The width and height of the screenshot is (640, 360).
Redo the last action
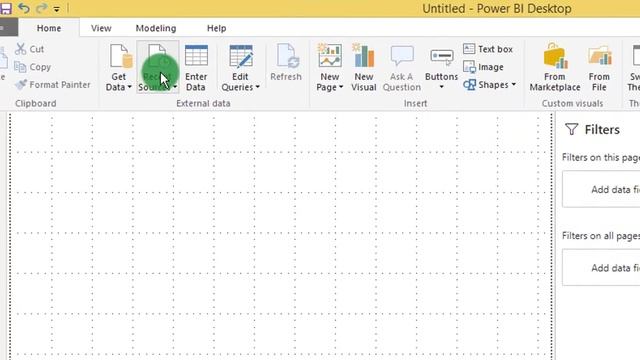coord(41,8)
